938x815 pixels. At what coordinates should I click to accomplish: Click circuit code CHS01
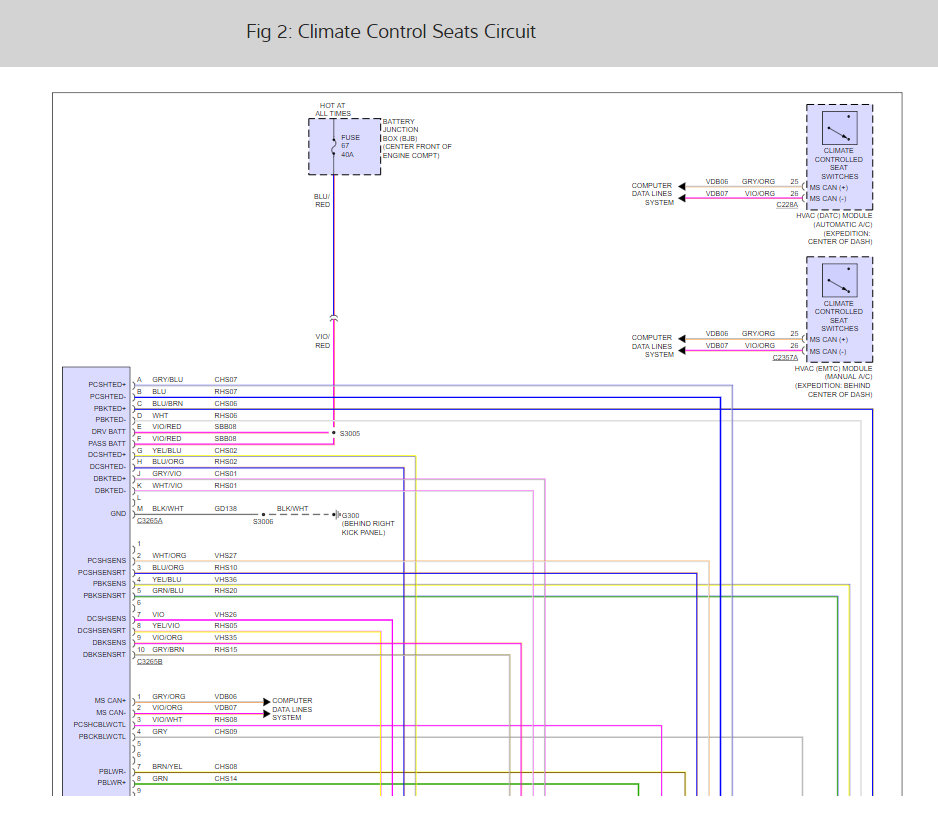point(226,474)
